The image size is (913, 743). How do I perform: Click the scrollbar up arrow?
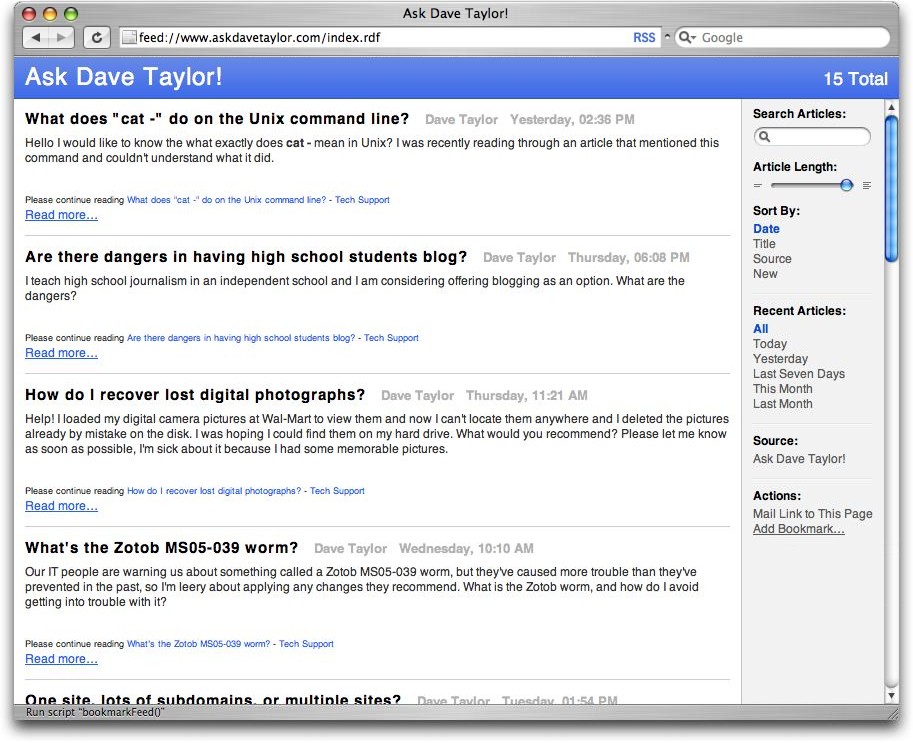(x=891, y=107)
